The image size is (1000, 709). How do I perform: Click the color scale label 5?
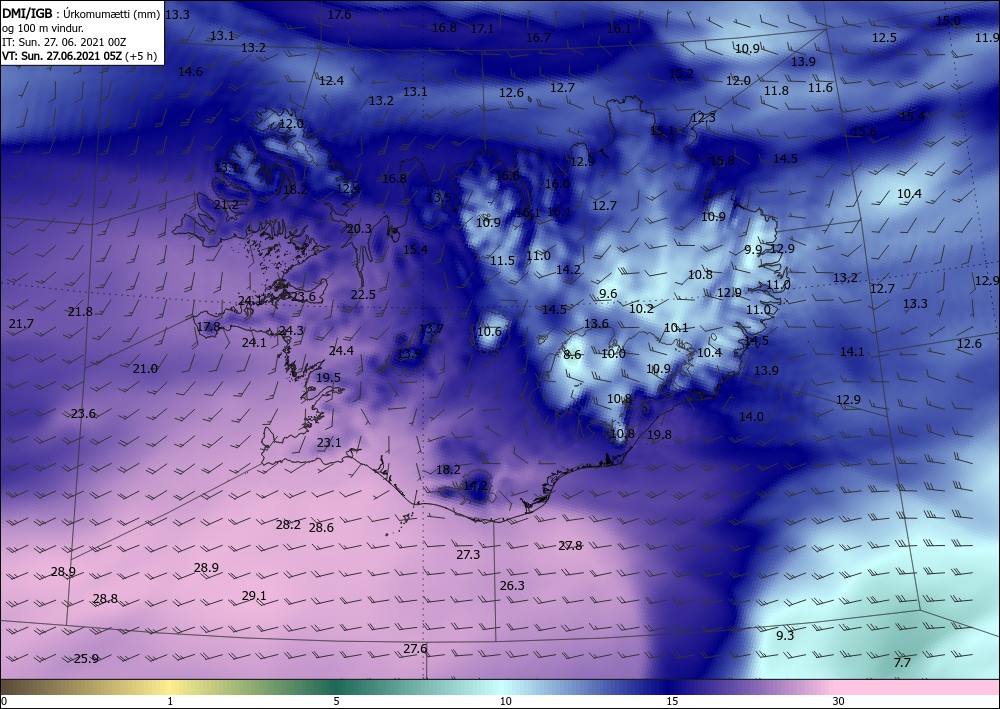click(x=336, y=701)
